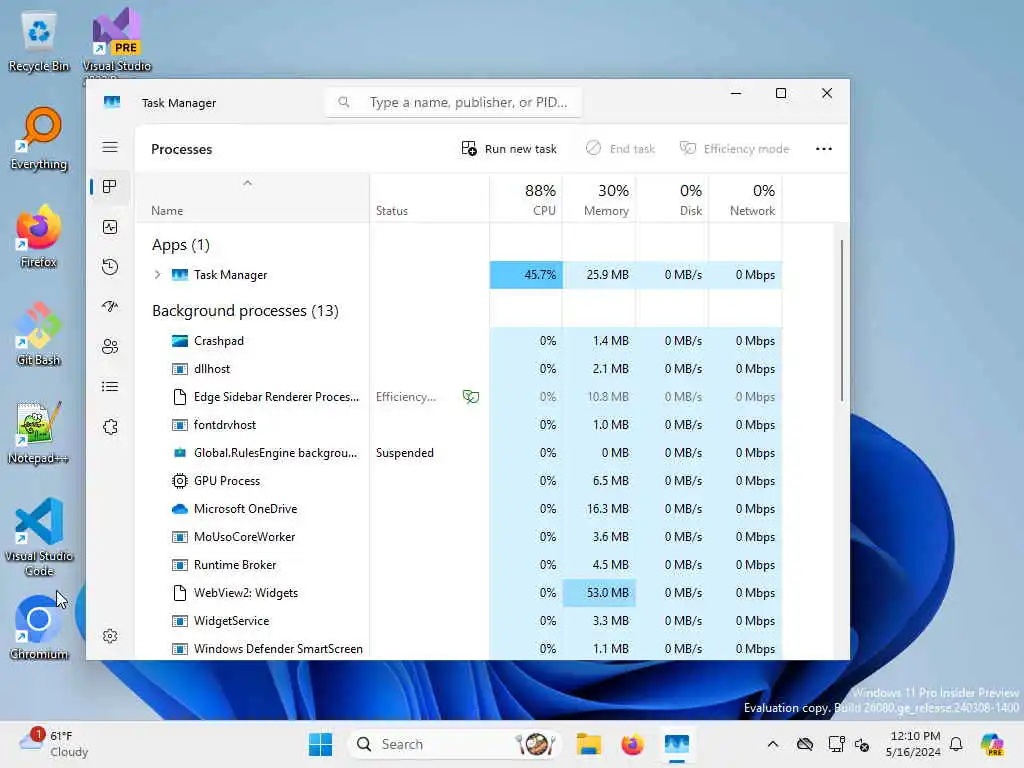Click the 45.7% CPU cell
The image size is (1024, 768).
526,275
